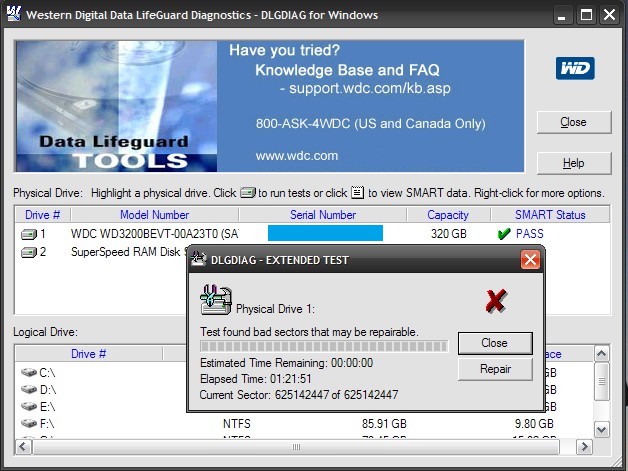Click the horizontal scrollbar thumb
The image size is (628, 471).
click(296, 447)
